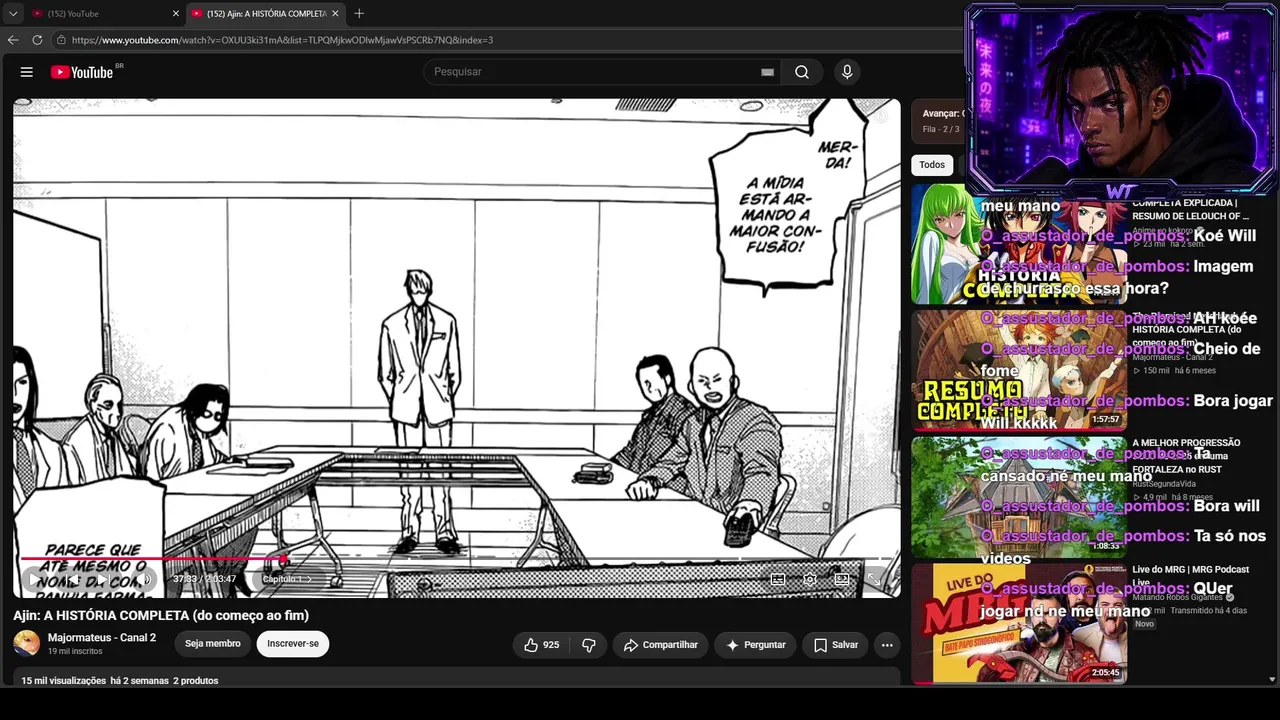Select the Ajin: A HISTÓRIA COMPLETA tab
1280x720 pixels.
[x=265, y=14]
